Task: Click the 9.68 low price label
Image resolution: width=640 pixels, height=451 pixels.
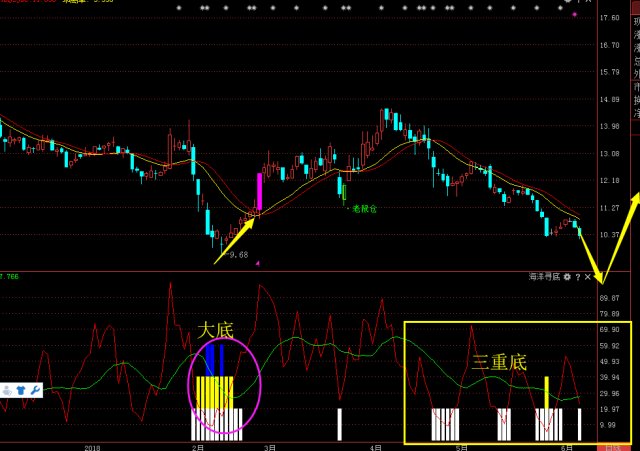Action: (x=236, y=255)
